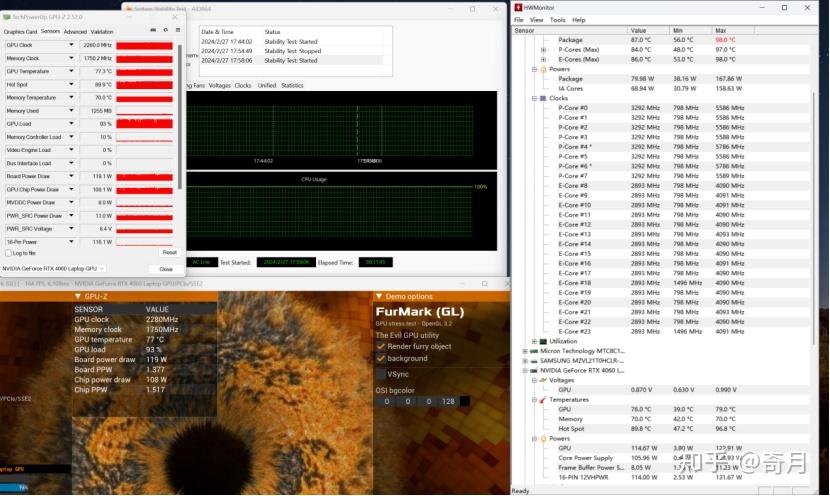Click the Min column header in HWMonitor
The image size is (830, 496).
pos(690,31)
